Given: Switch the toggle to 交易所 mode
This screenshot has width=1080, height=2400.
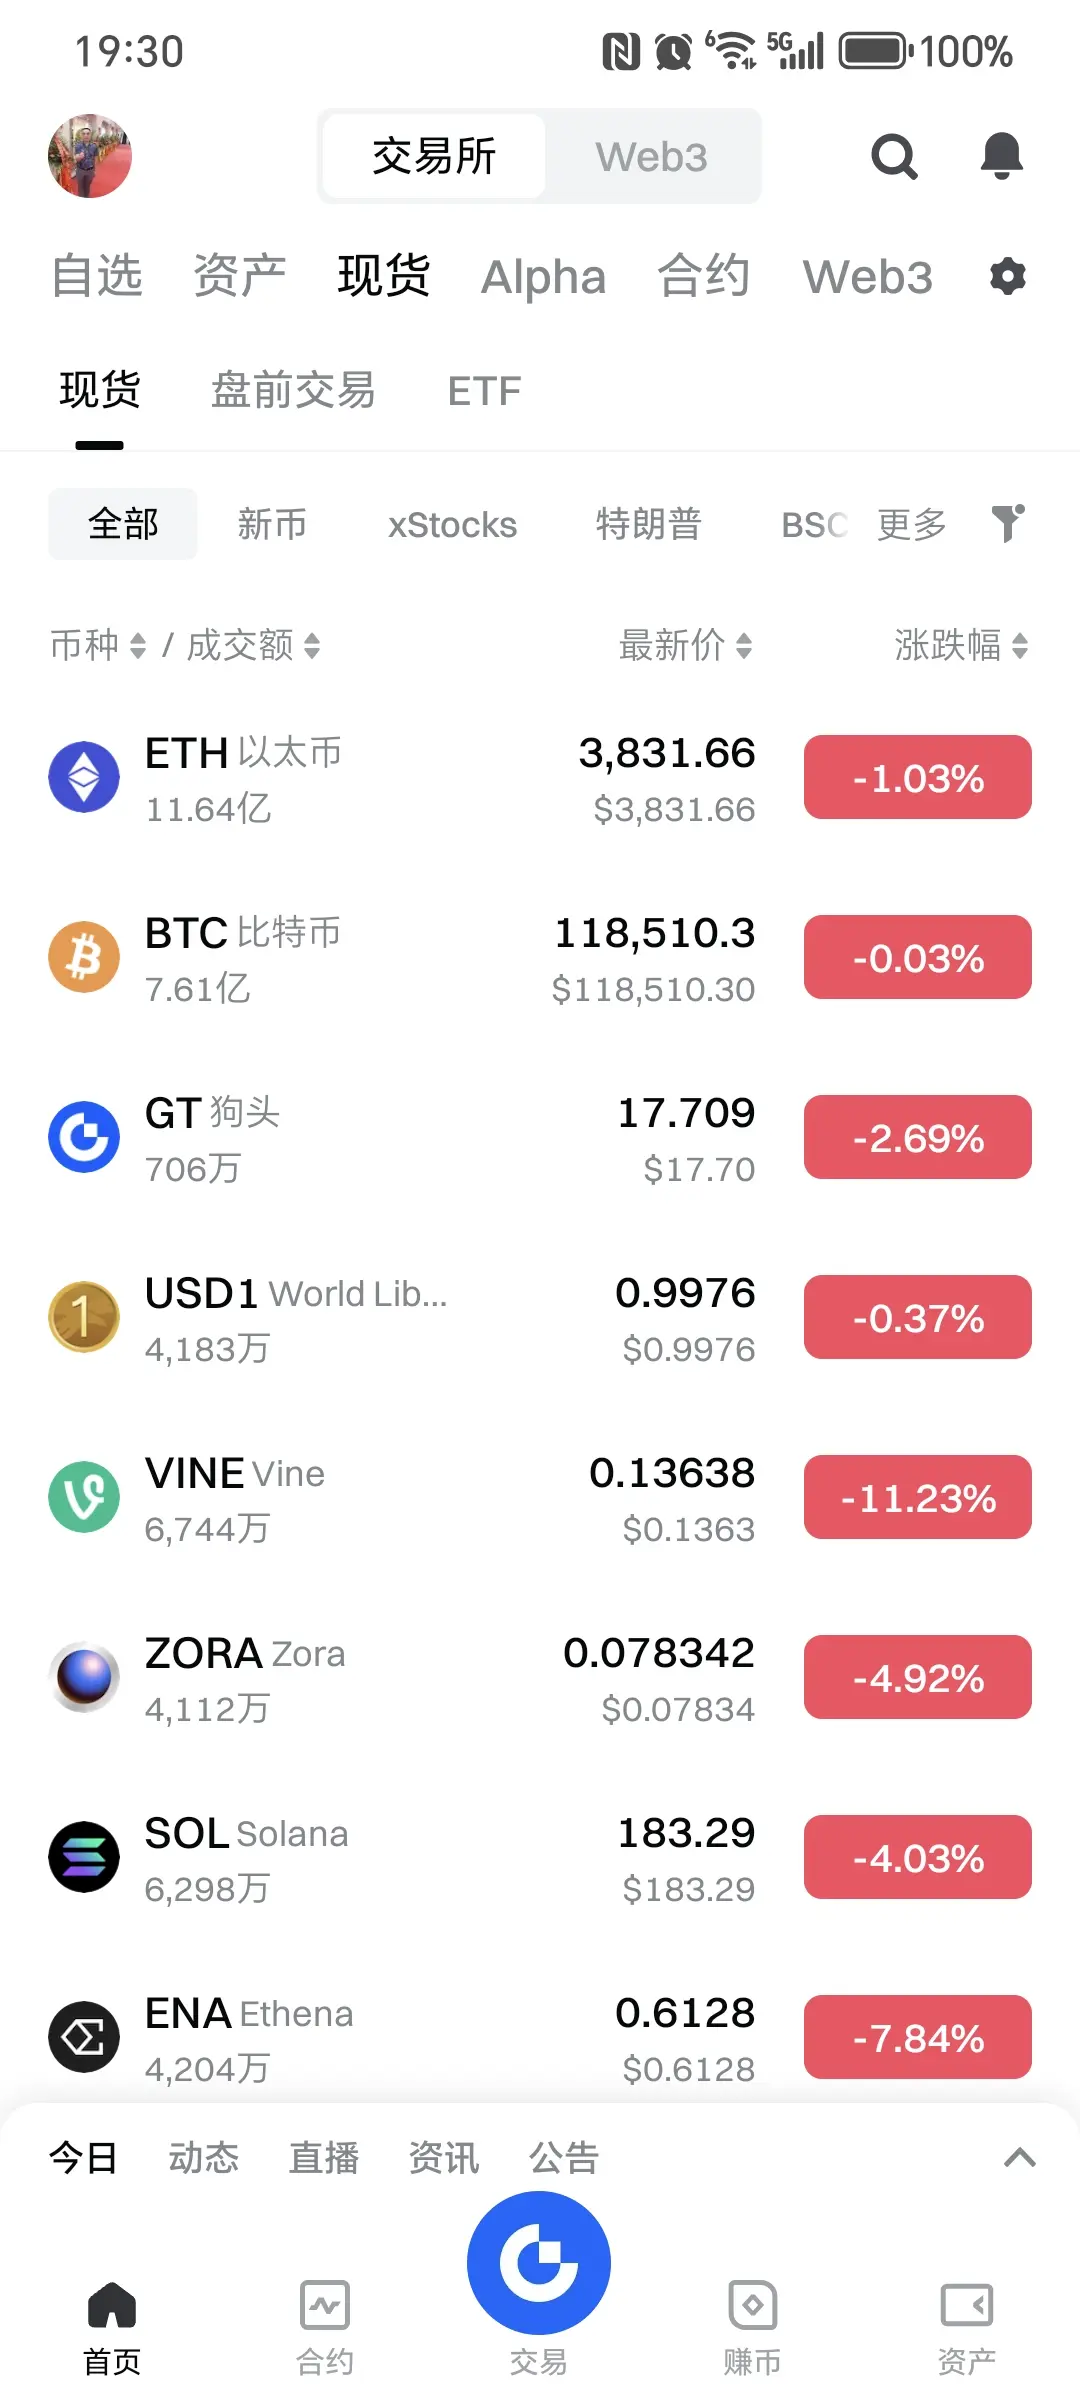Looking at the screenshot, I should (x=434, y=157).
